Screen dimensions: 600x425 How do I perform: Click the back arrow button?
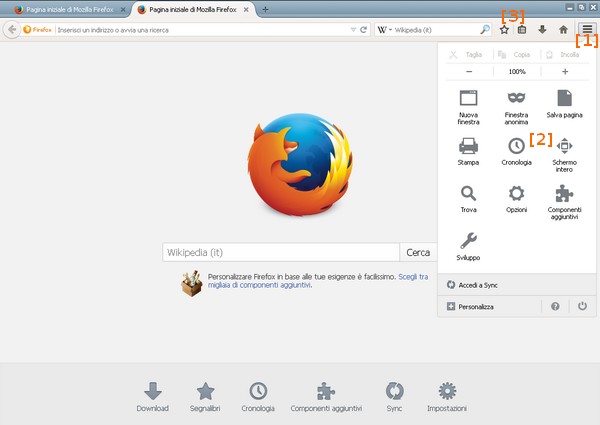coord(12,29)
